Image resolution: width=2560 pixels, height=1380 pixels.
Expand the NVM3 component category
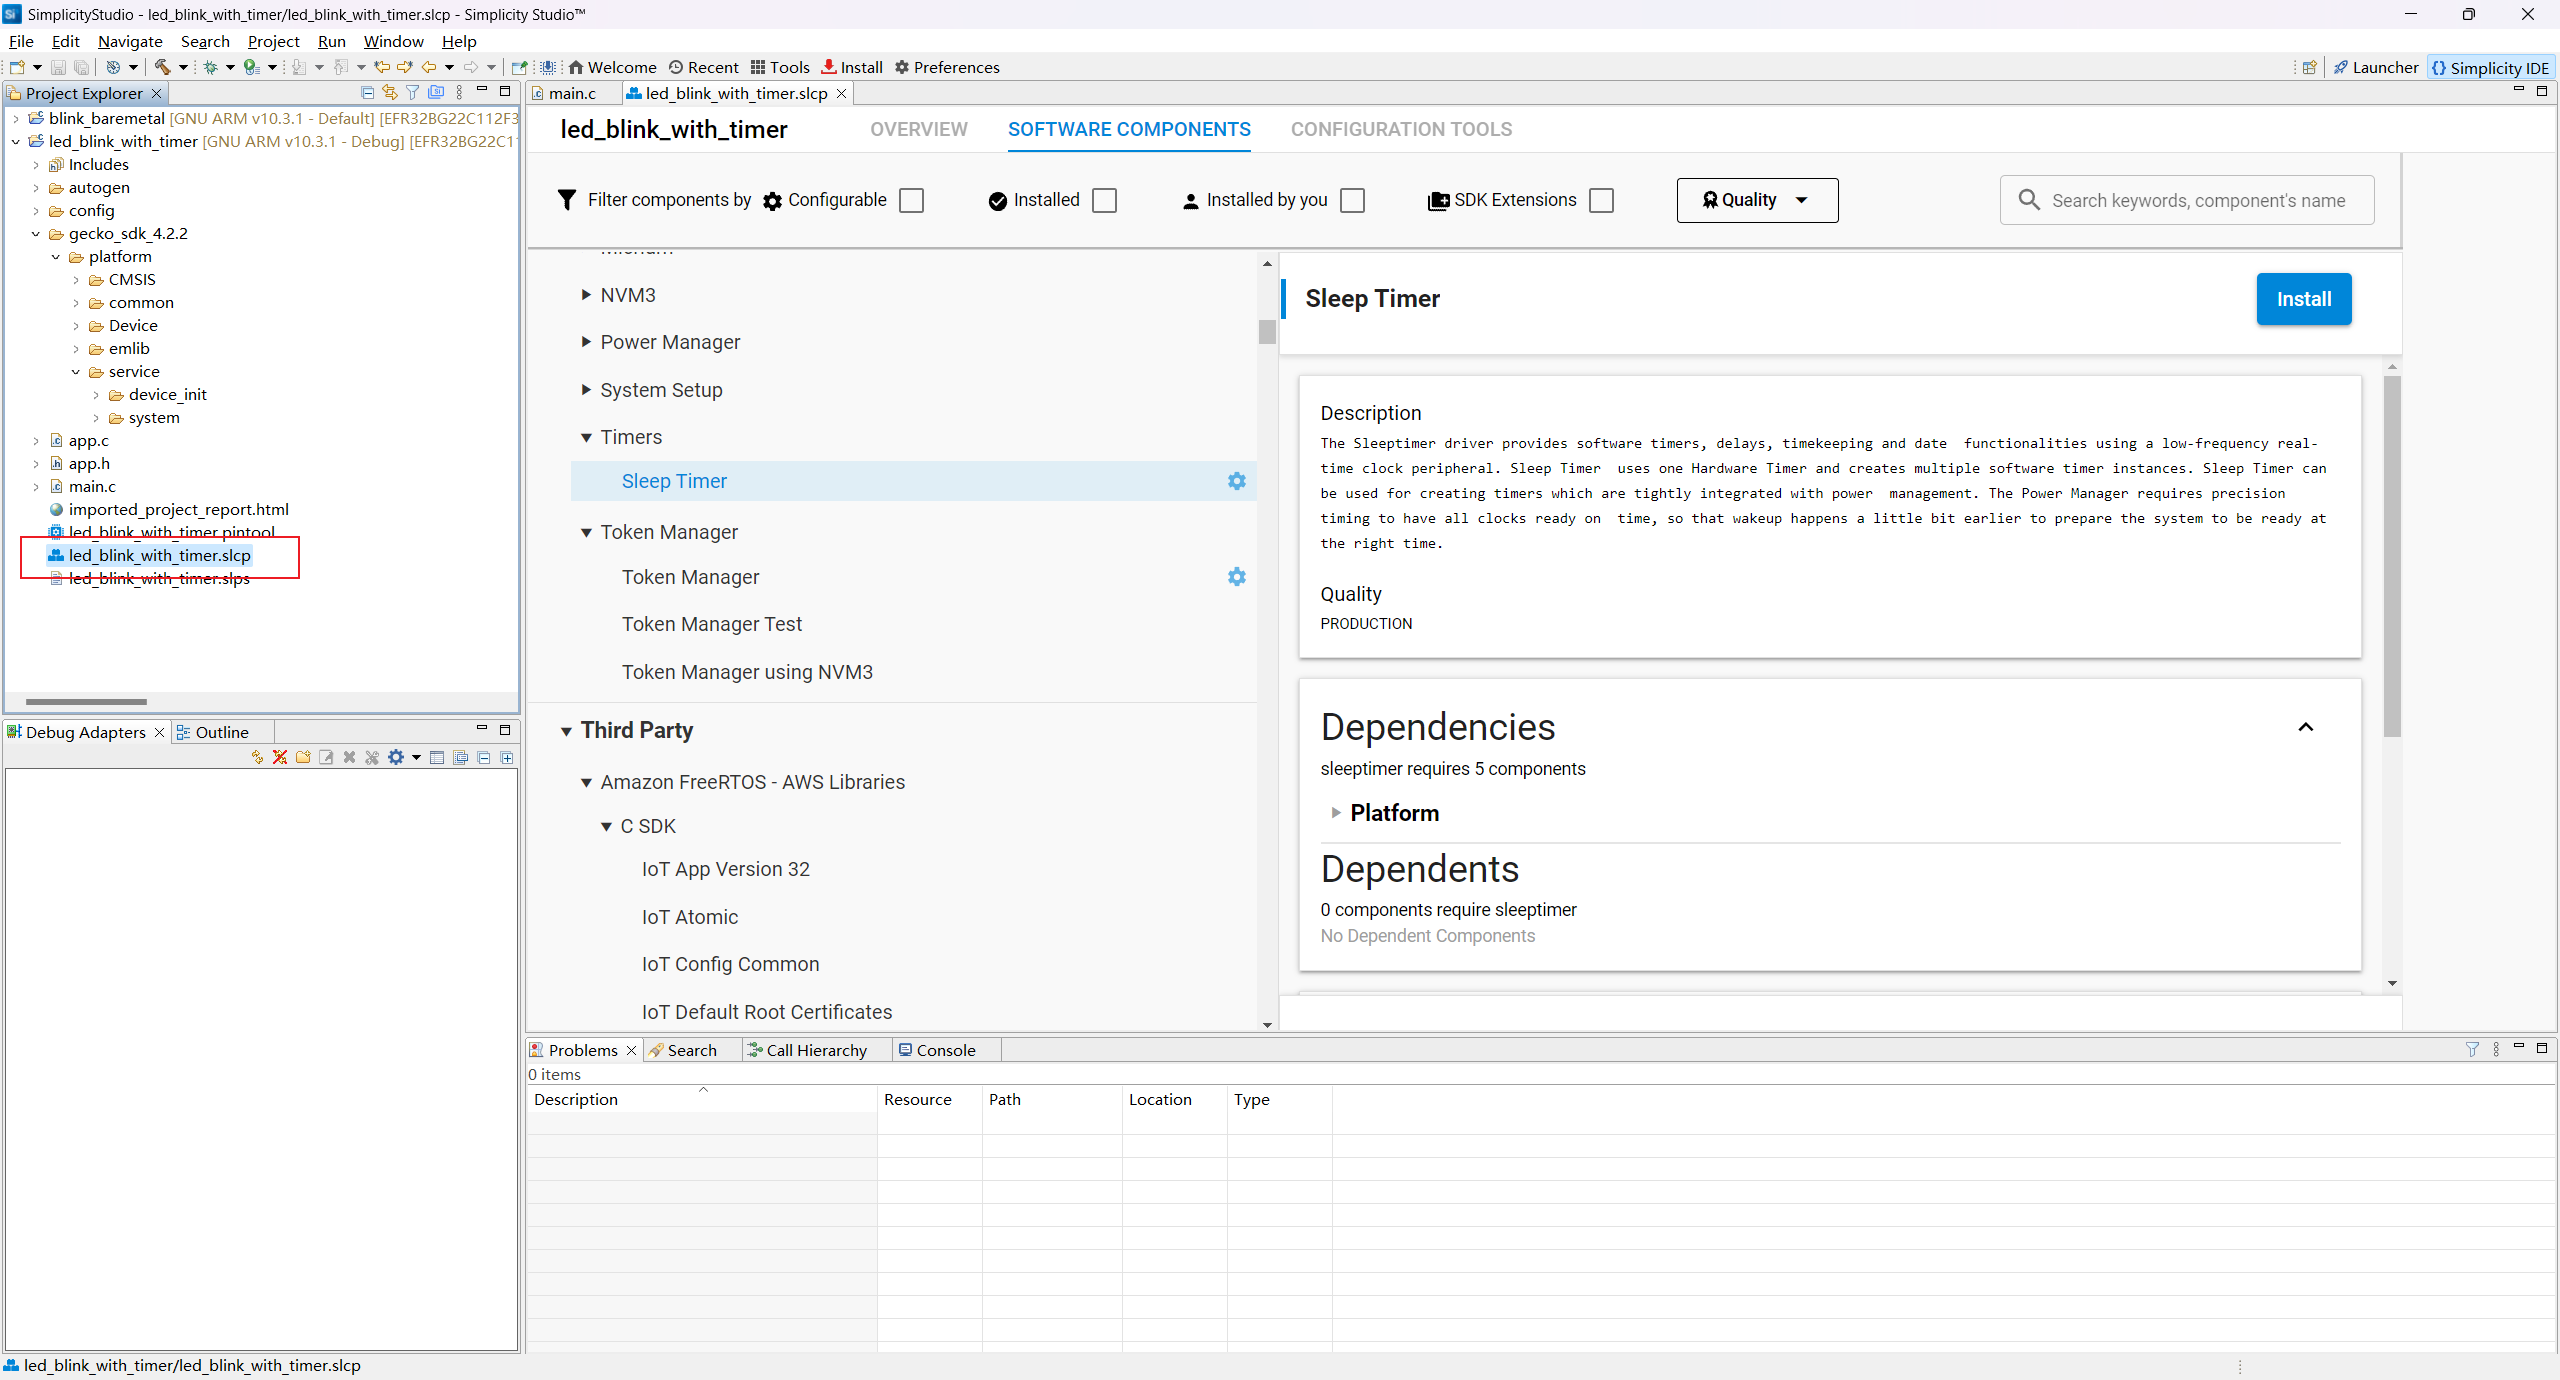[x=586, y=295]
